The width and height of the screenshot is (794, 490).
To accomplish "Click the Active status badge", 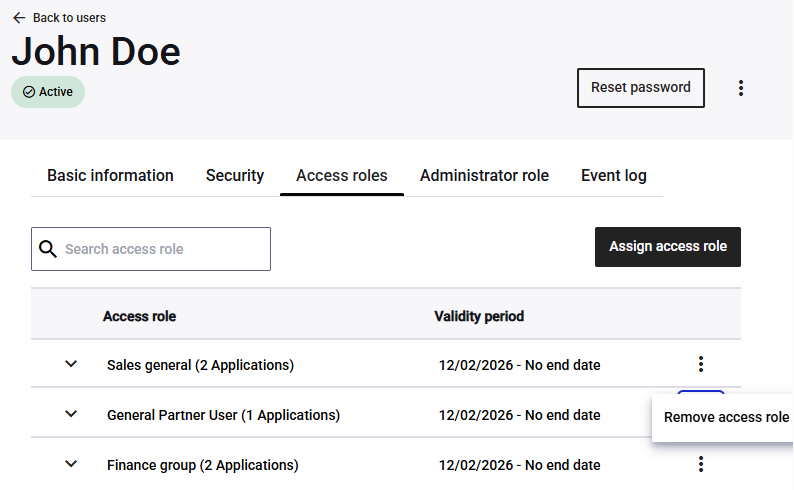I will [48, 92].
